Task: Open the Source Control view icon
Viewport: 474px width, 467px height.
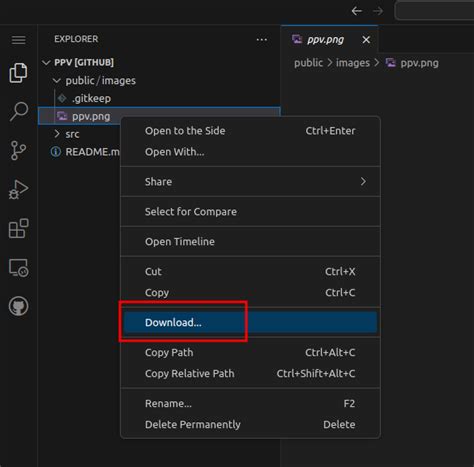Action: click(x=18, y=150)
